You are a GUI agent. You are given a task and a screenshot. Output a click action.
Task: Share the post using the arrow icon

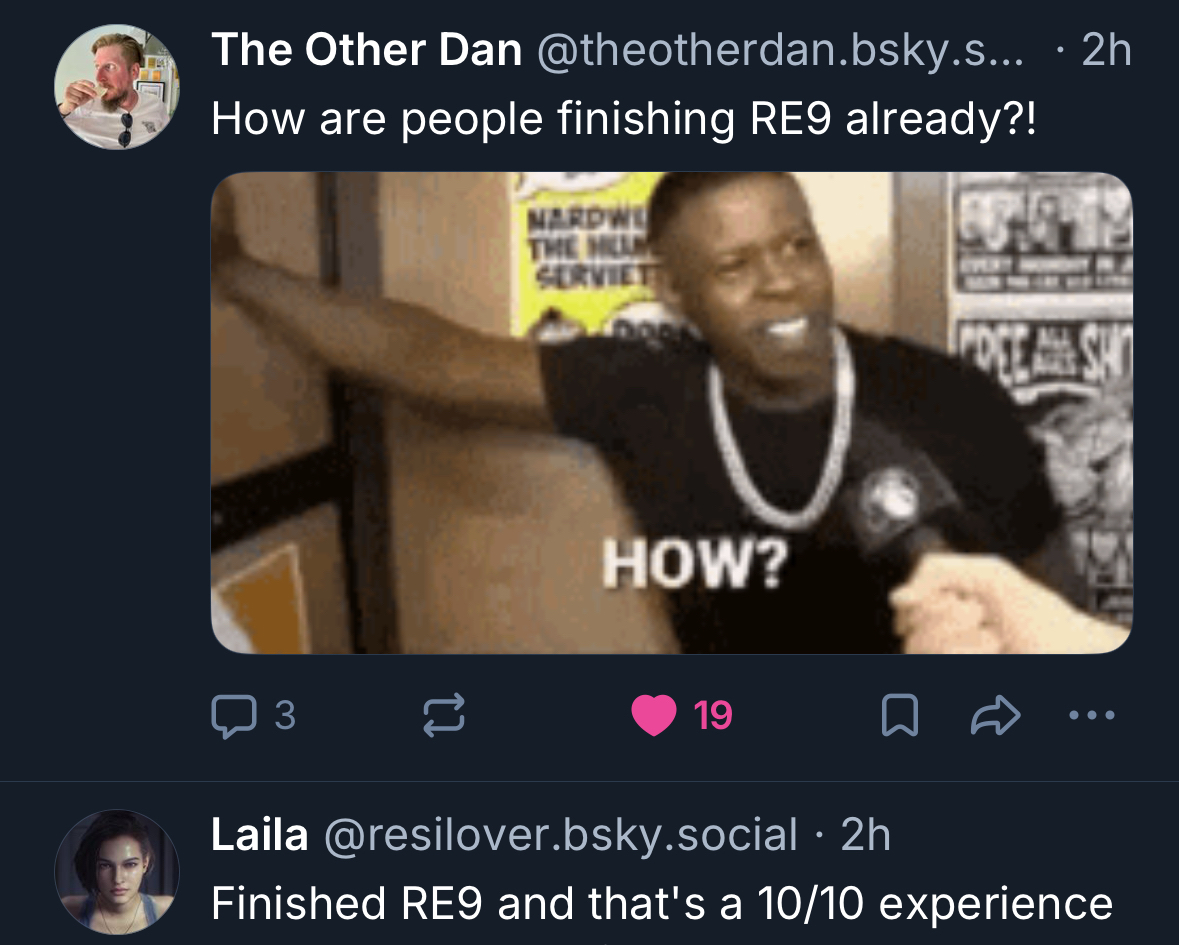(996, 715)
